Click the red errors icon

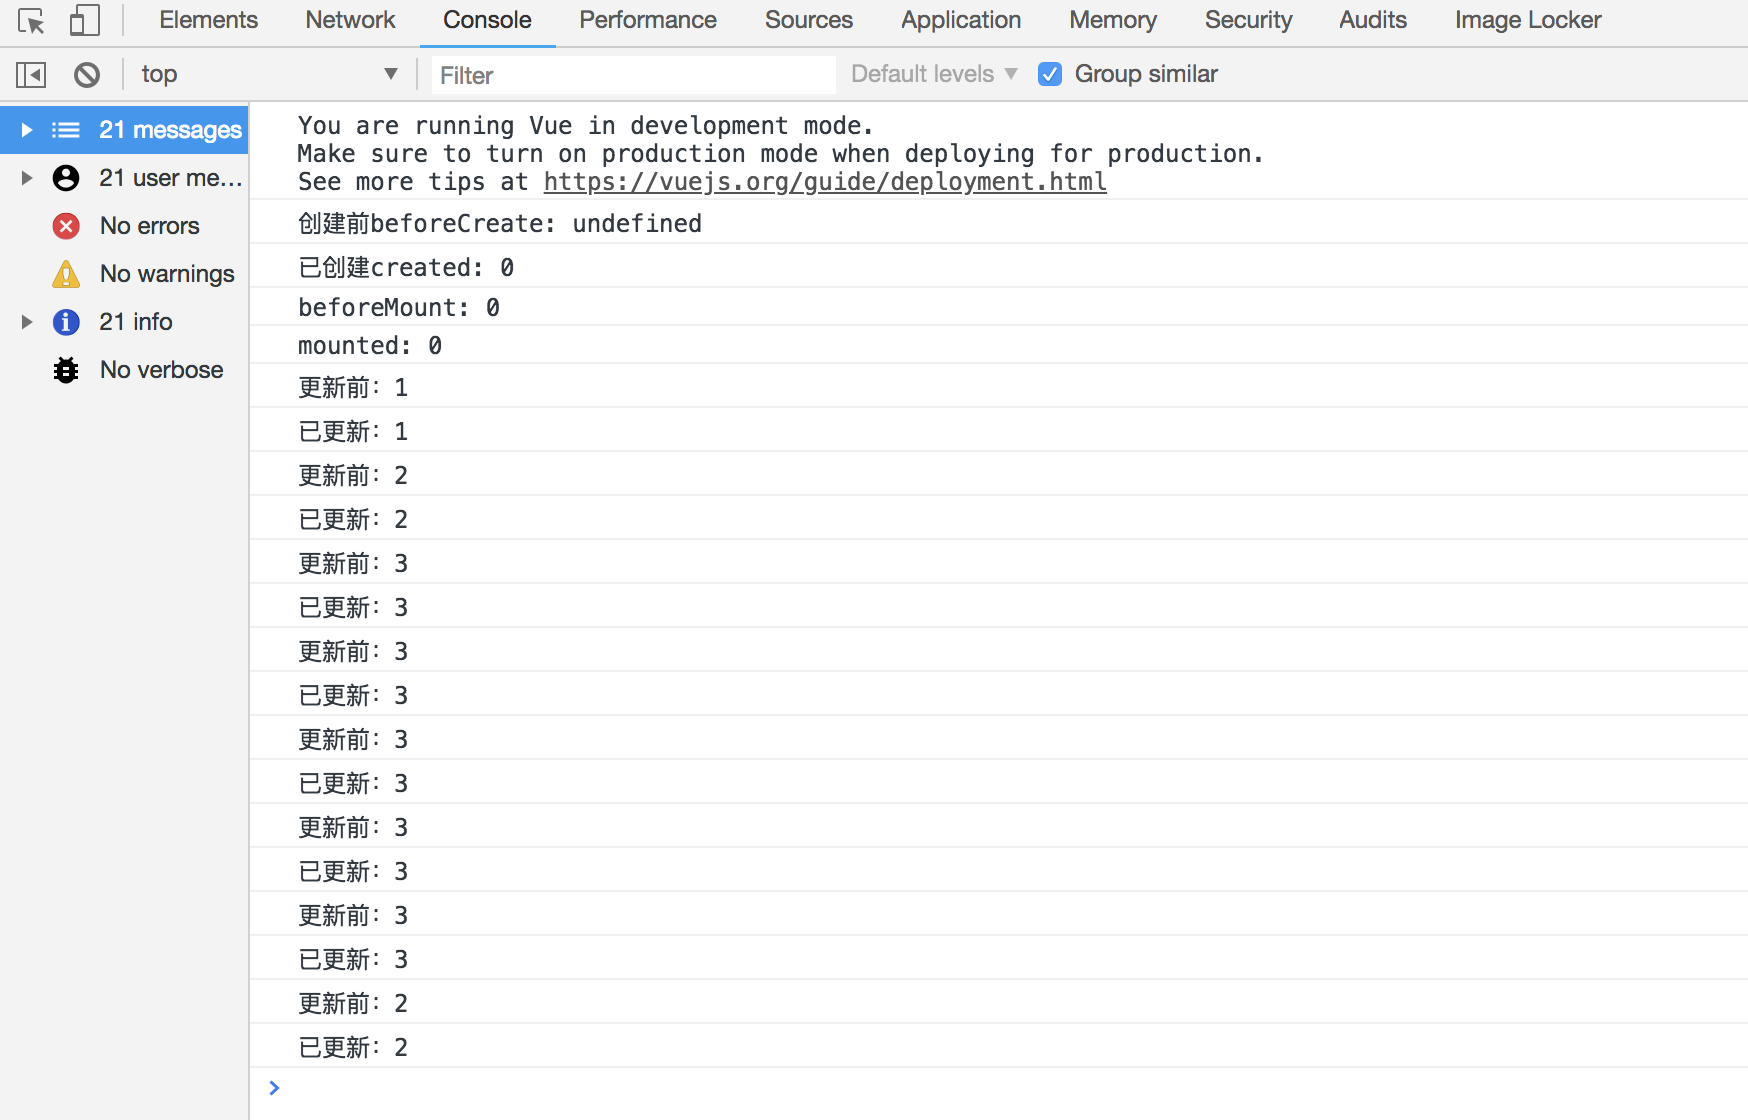[x=66, y=226]
